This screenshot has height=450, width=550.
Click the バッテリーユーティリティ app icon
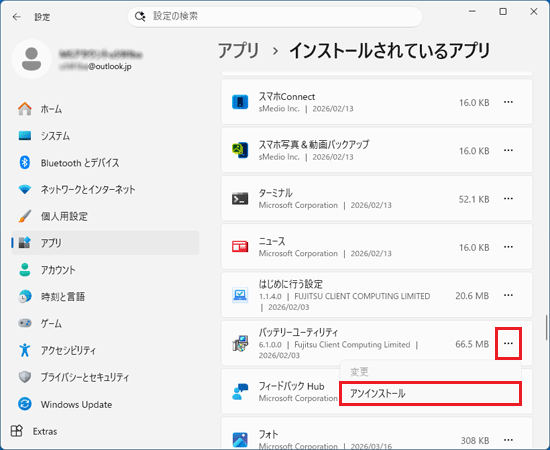pyautogui.click(x=240, y=343)
